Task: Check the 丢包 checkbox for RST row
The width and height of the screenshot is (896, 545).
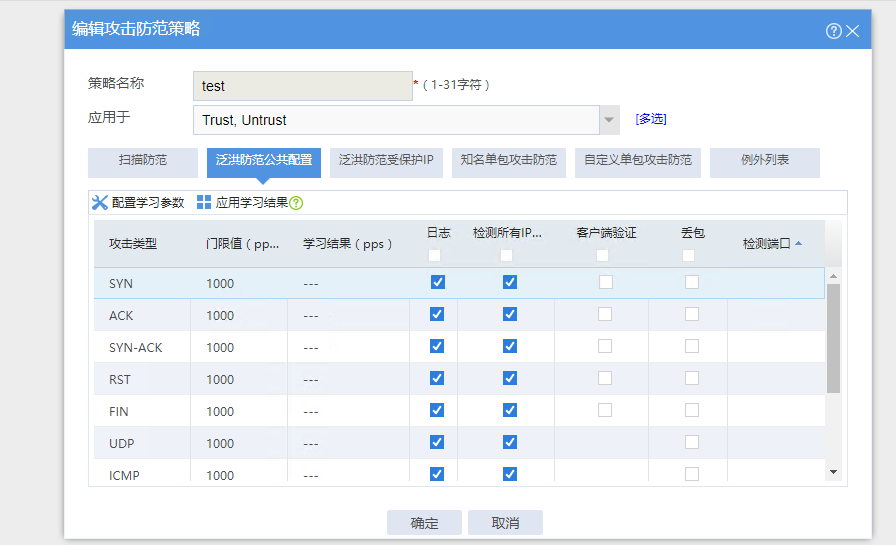Action: coord(691,379)
